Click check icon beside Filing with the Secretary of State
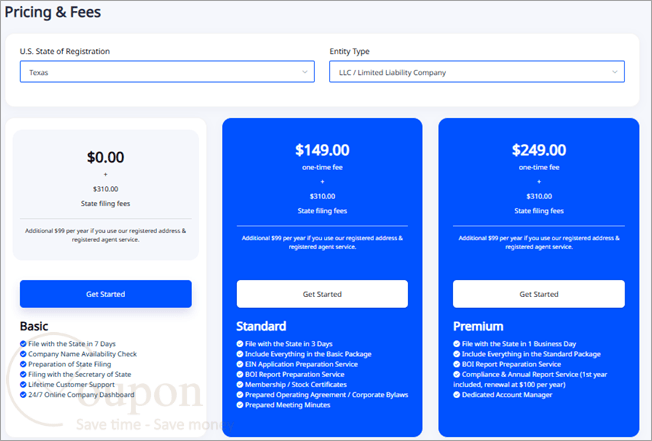Viewport: 652px width, 441px height. [23, 374]
